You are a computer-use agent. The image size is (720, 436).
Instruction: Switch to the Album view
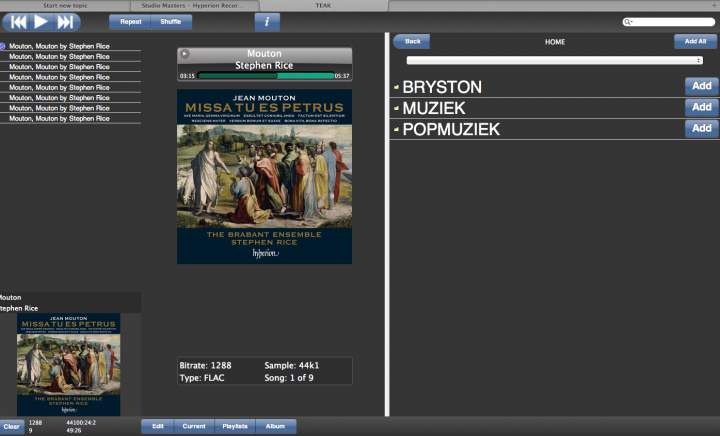(x=276, y=426)
